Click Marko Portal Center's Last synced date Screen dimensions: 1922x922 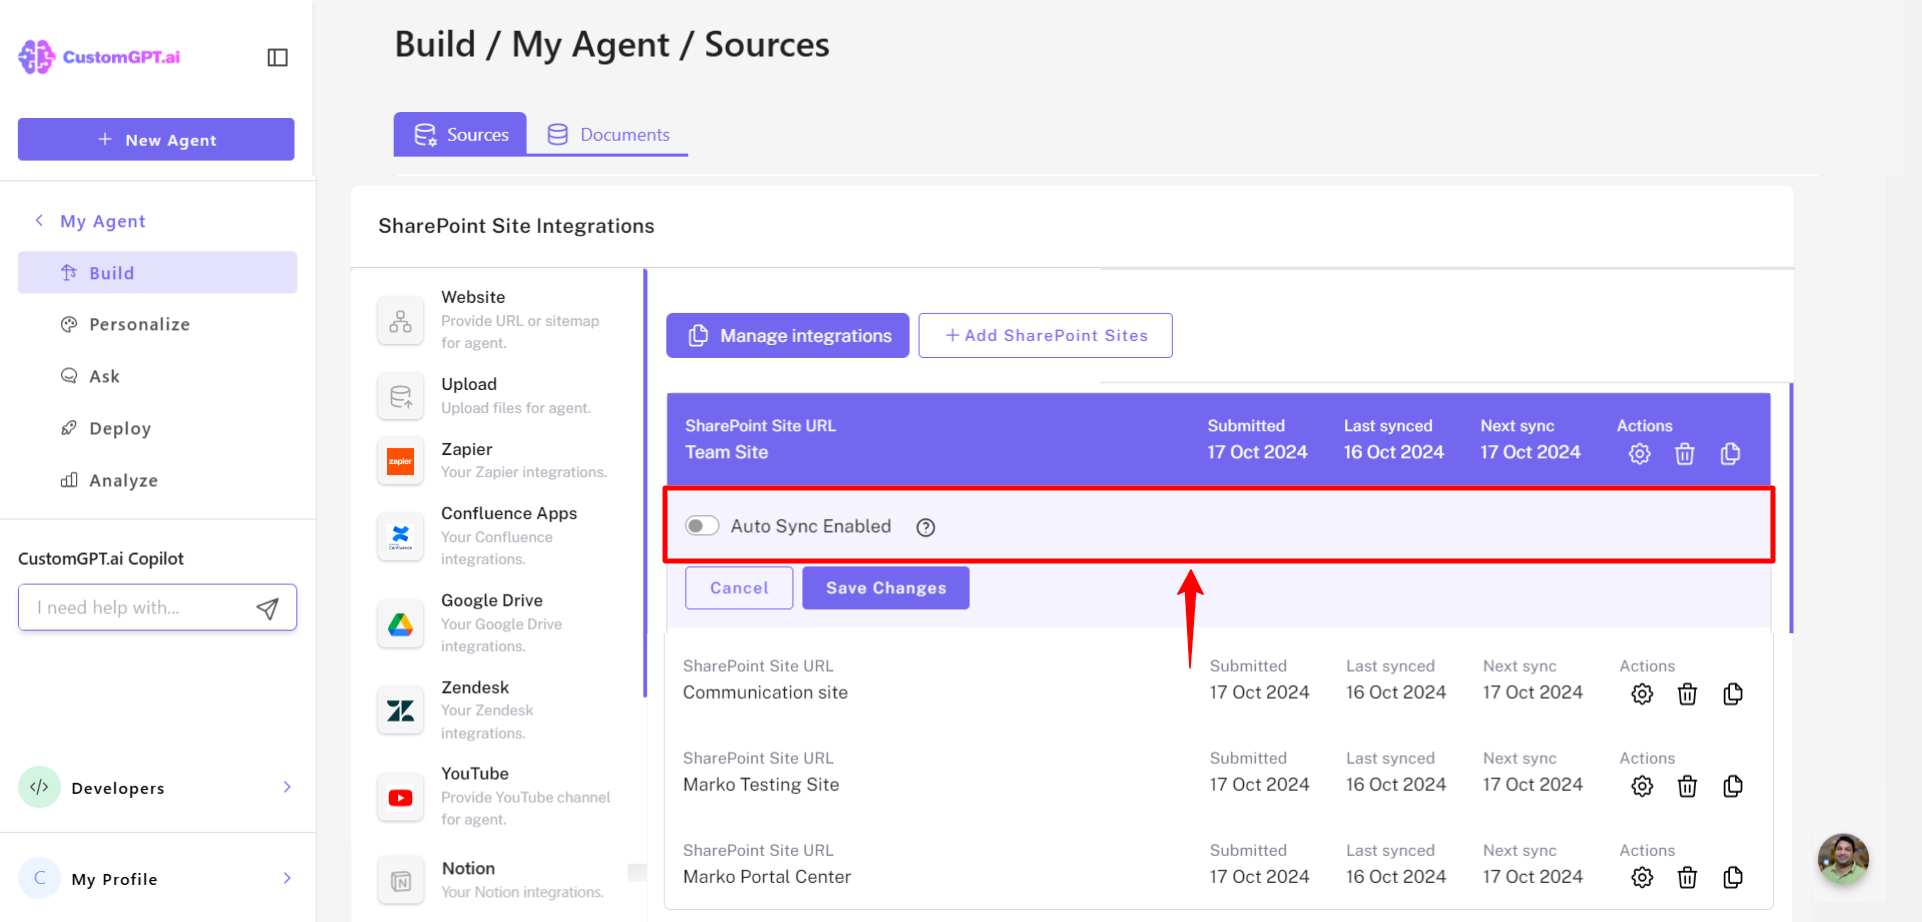[1396, 876]
